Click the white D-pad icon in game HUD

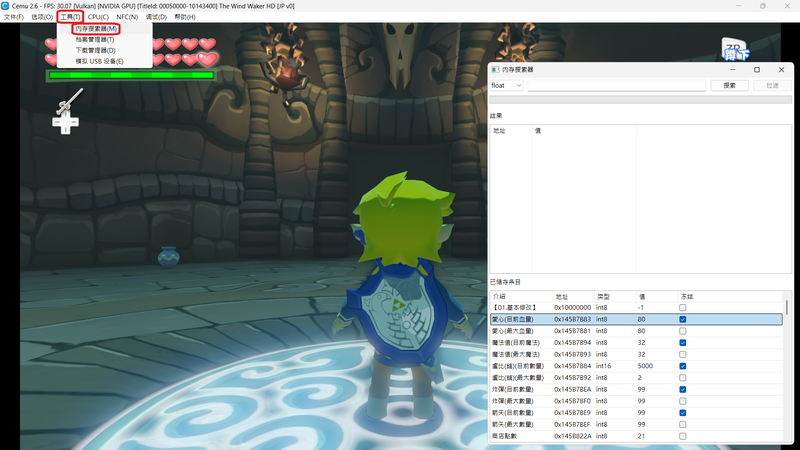point(65,122)
